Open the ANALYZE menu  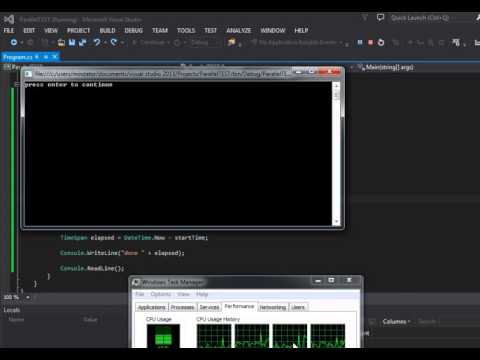coord(239,30)
